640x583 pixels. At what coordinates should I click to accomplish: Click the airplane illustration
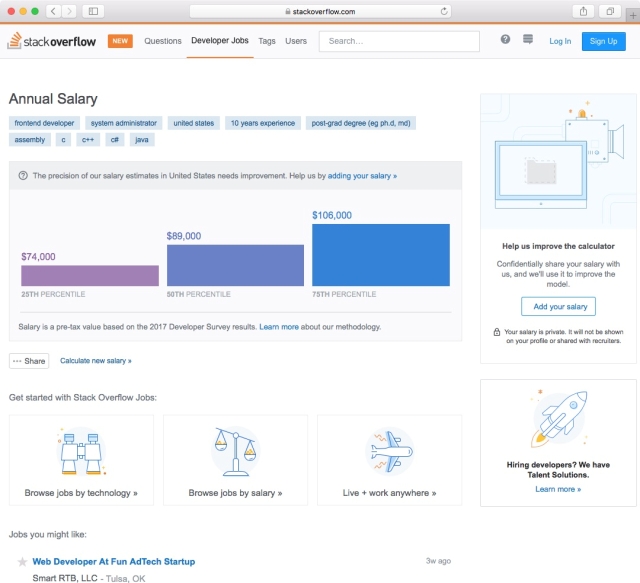(390, 451)
